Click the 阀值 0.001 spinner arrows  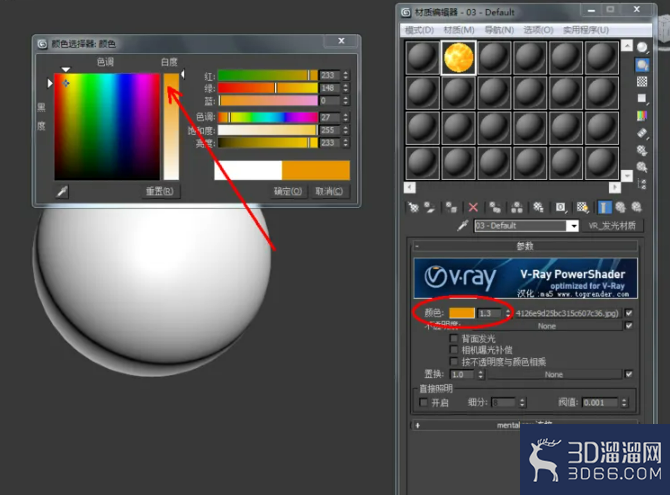coord(624,402)
